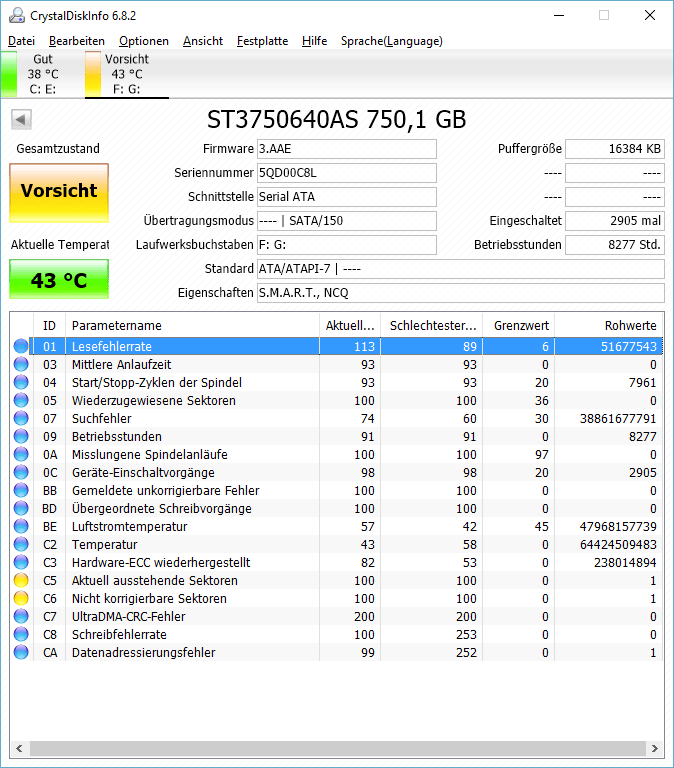Select the Vorsicht 43 °C F: G: disk
Screen dimensions: 674x768
(127, 74)
